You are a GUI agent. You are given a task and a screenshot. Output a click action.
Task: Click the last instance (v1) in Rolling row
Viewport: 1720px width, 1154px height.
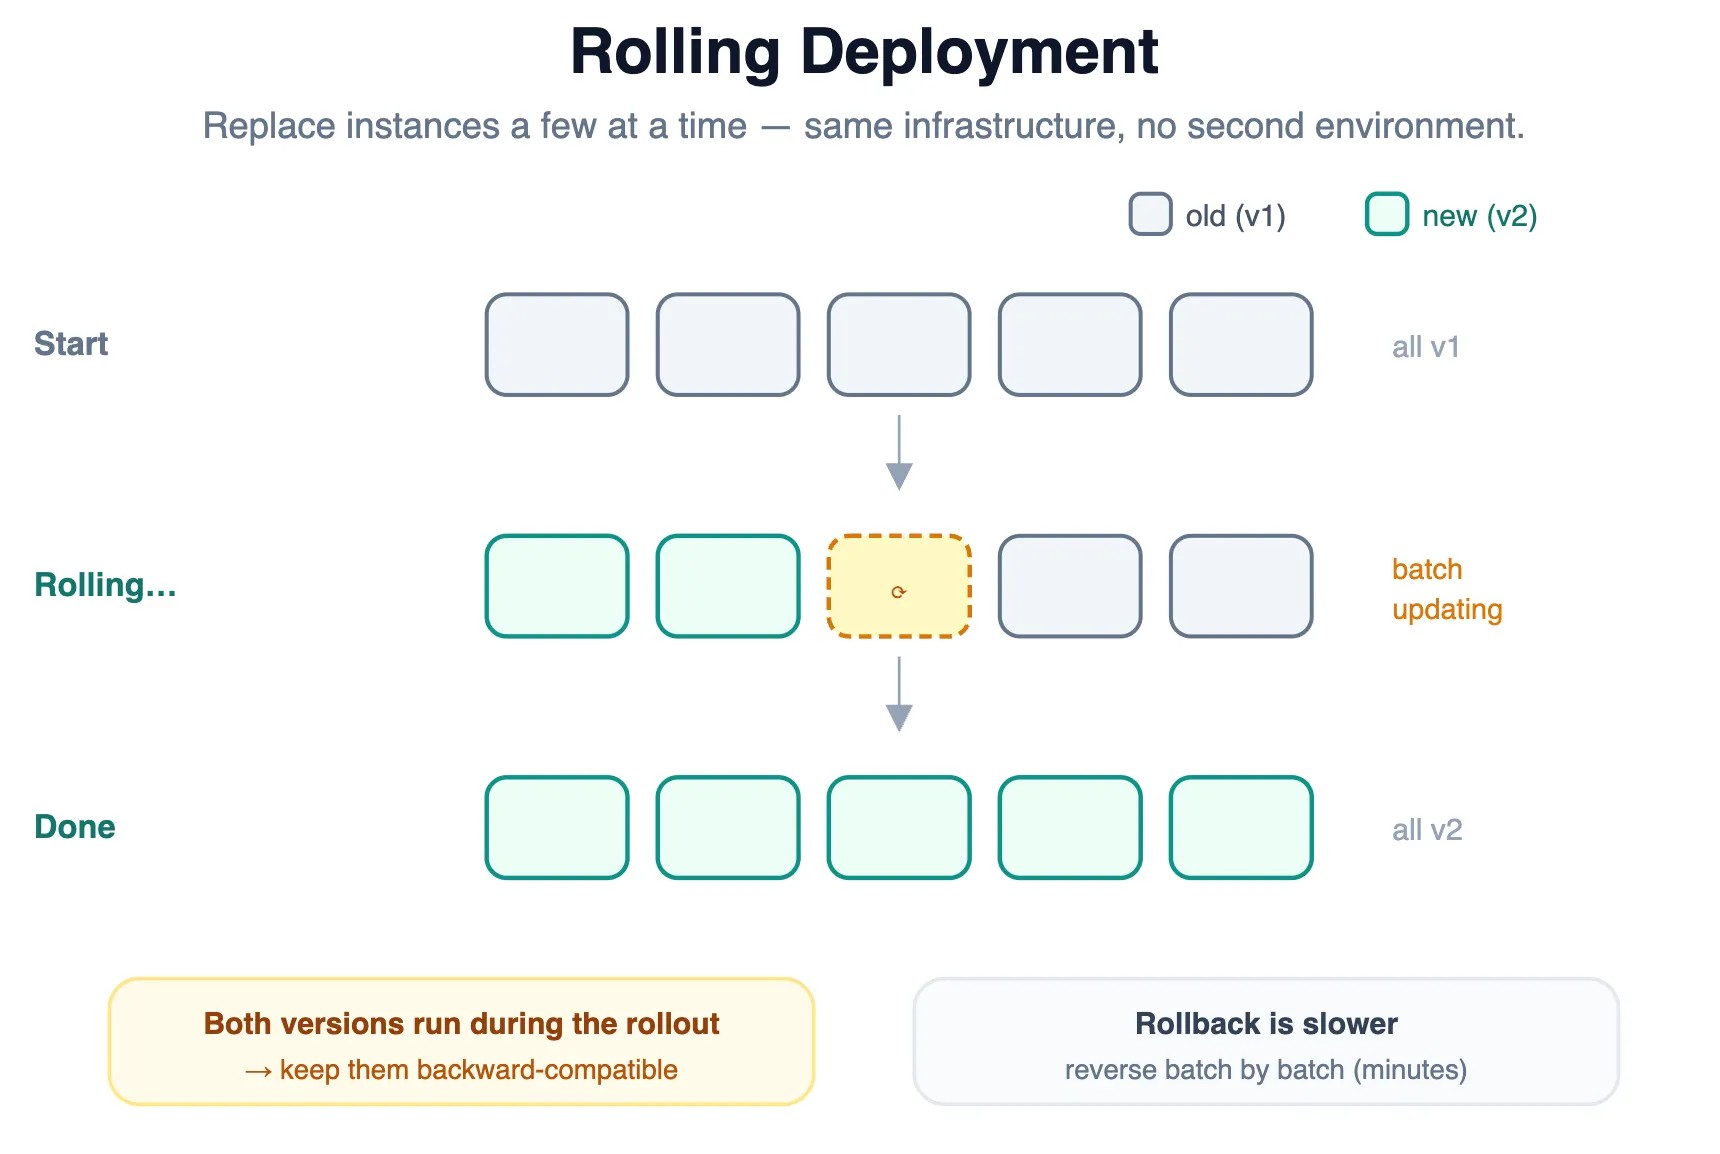point(1241,586)
